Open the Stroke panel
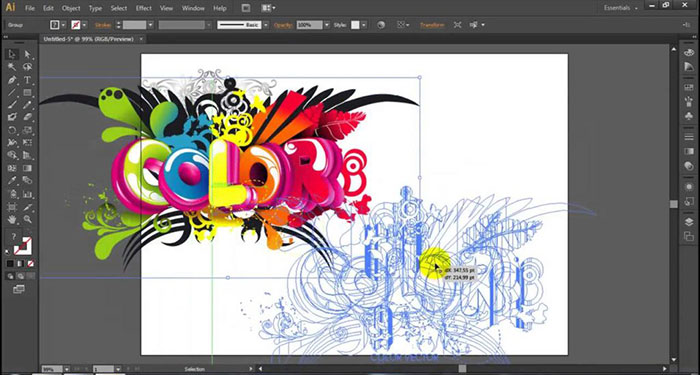Screen dimensions: 700x375 pos(689,136)
